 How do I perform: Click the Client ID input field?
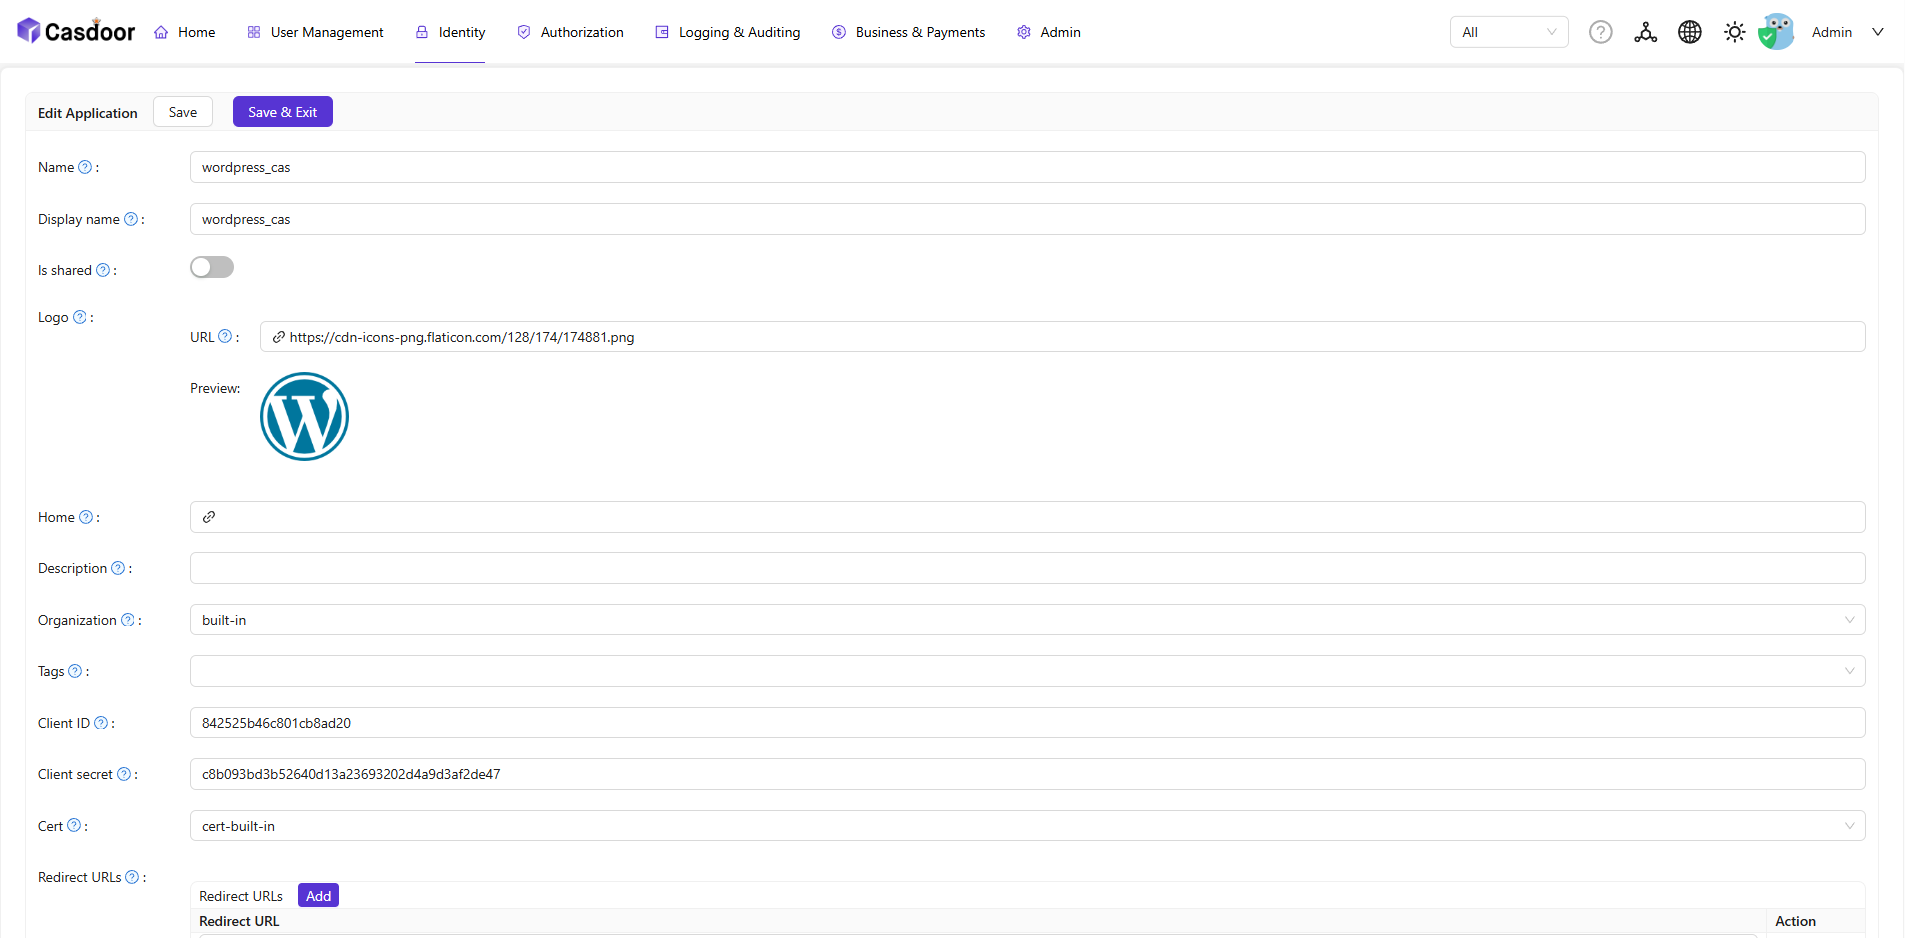[1027, 723]
